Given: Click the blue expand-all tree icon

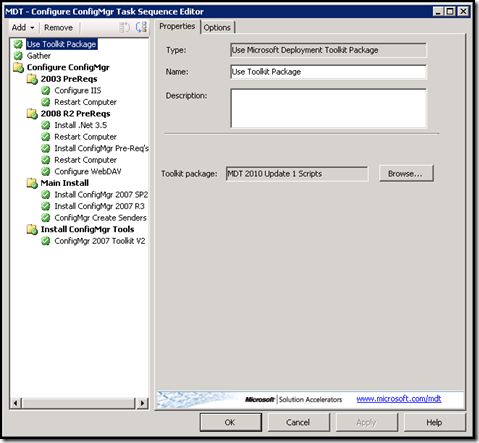Looking at the screenshot, I should point(141,27).
